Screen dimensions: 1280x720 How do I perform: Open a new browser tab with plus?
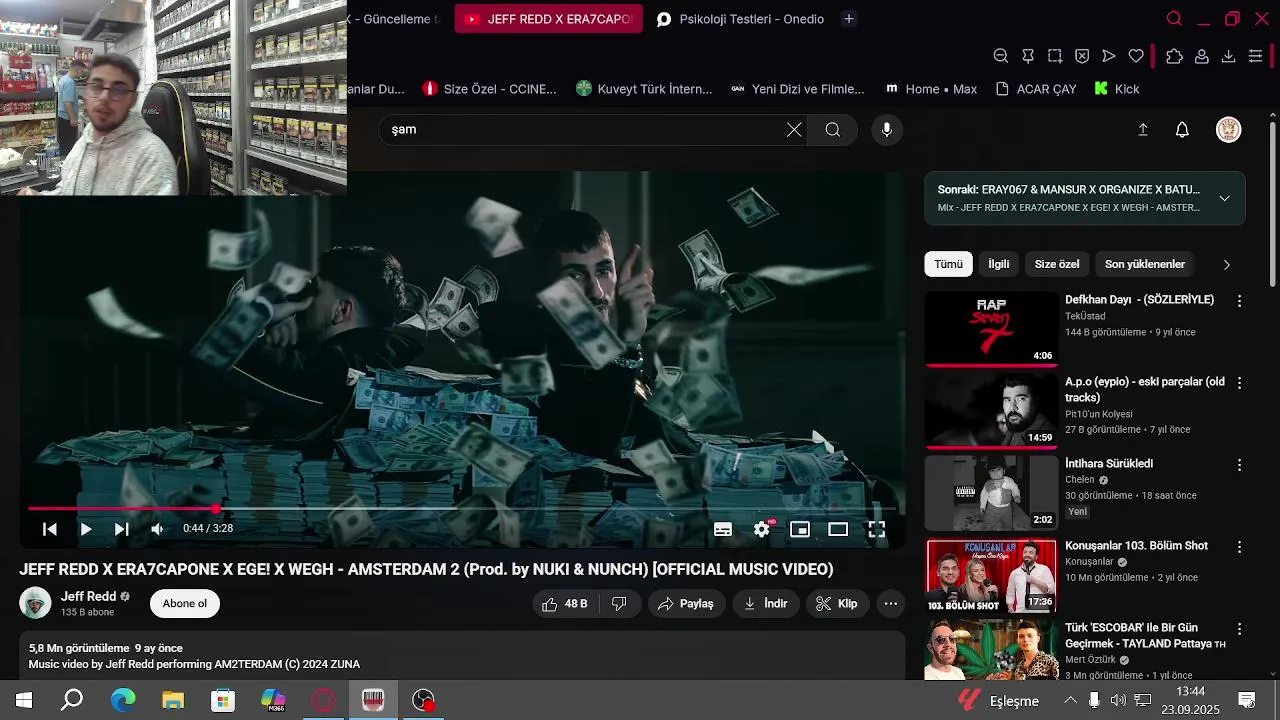click(x=849, y=19)
